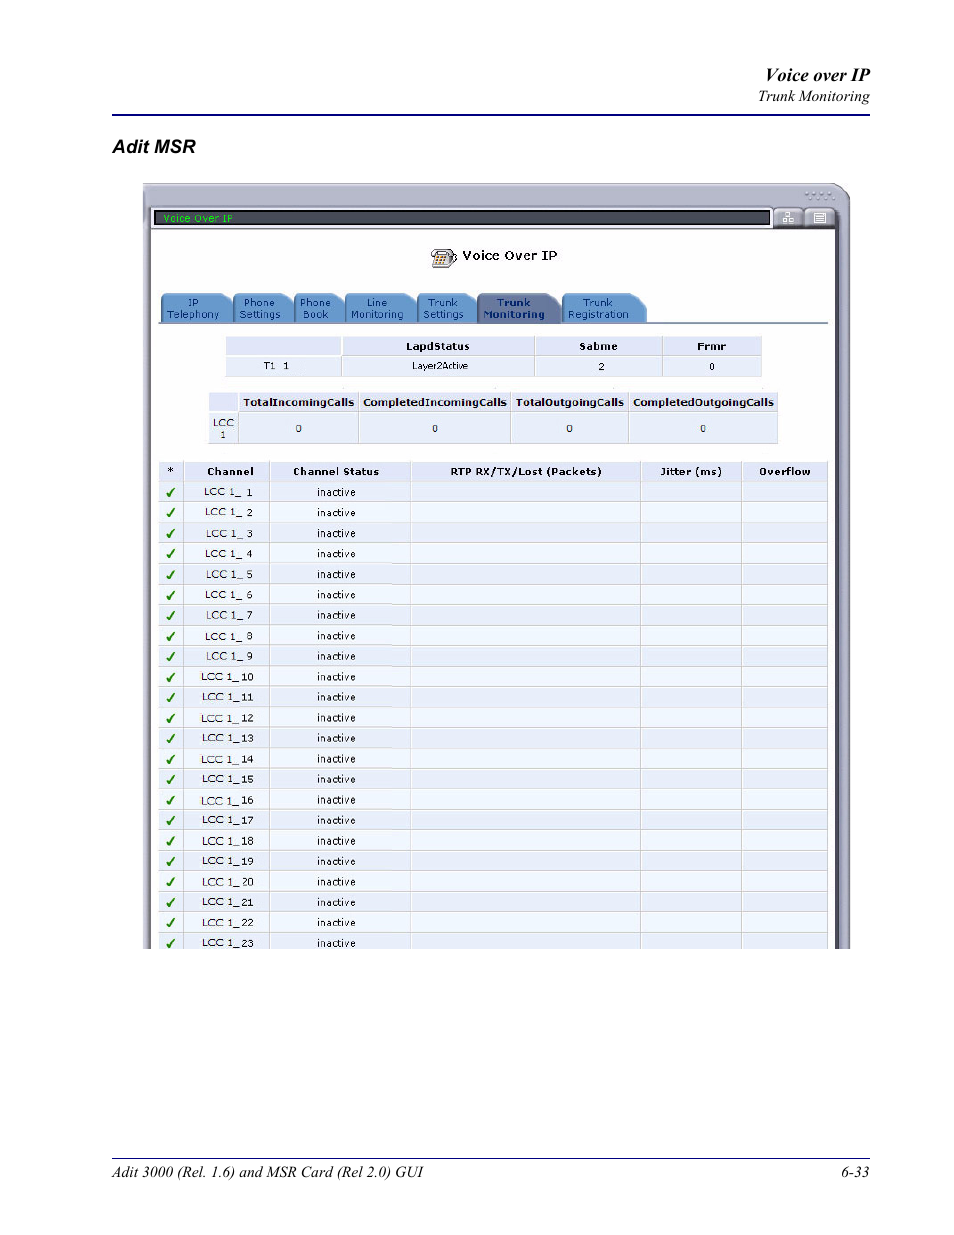Click the green check for LCC 1_14
Screen dimensions: 954x1235
pos(170,759)
